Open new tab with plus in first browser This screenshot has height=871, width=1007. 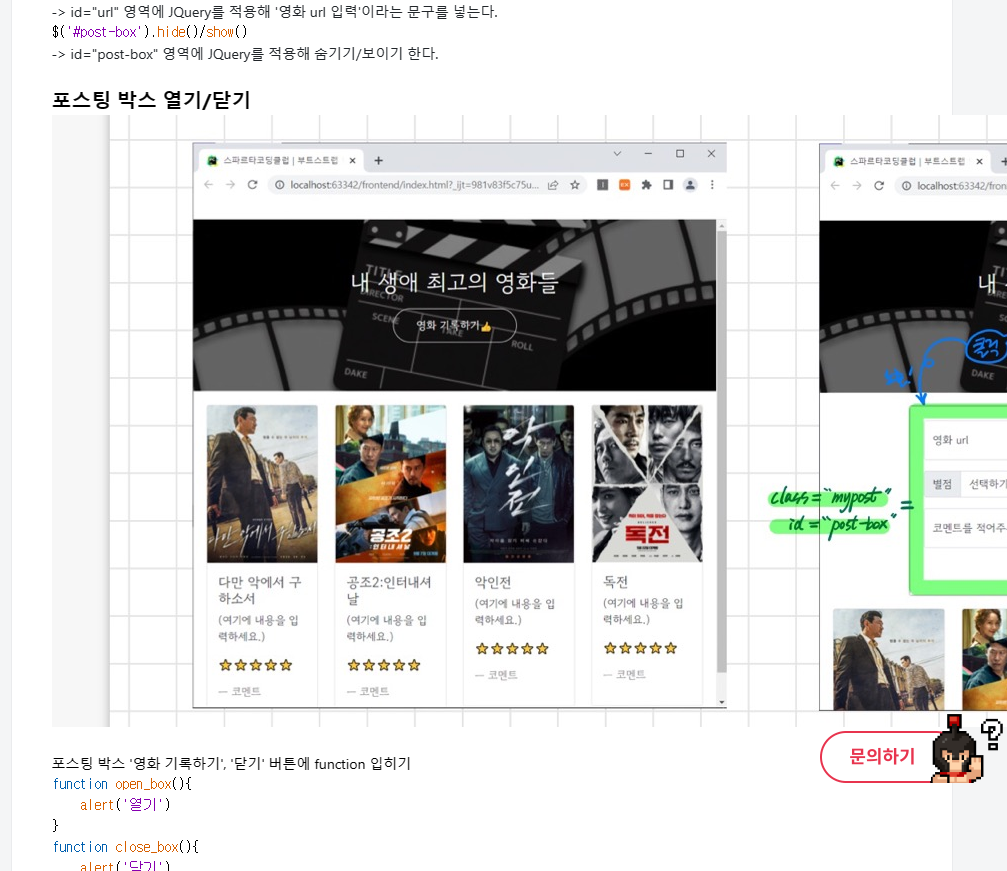(x=378, y=161)
